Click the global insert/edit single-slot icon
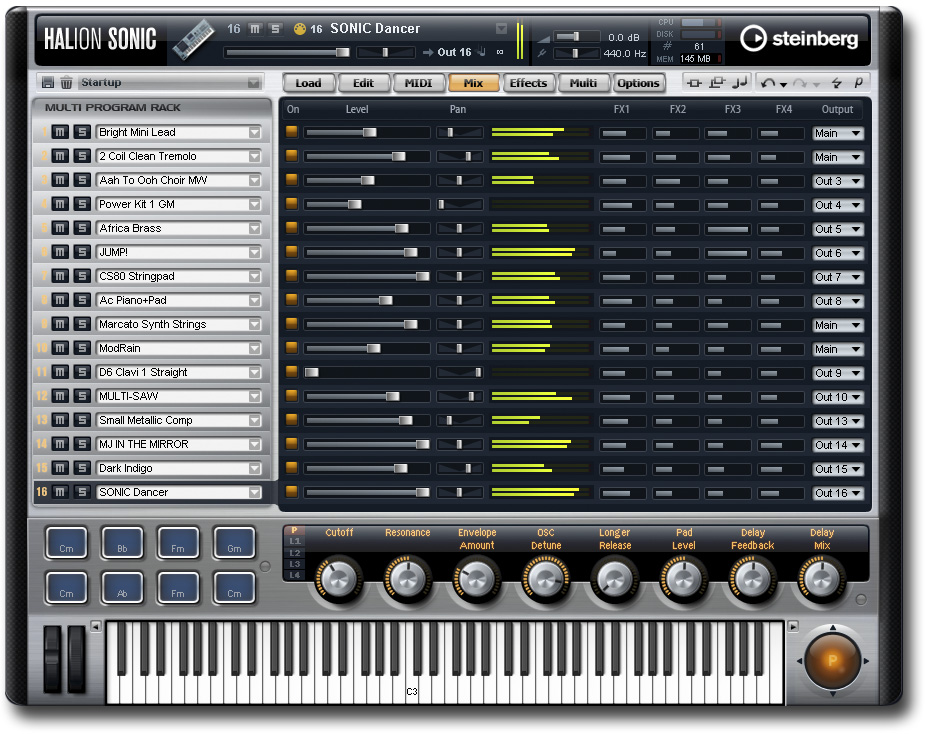The height and width of the screenshot is (734, 928). (x=694, y=83)
